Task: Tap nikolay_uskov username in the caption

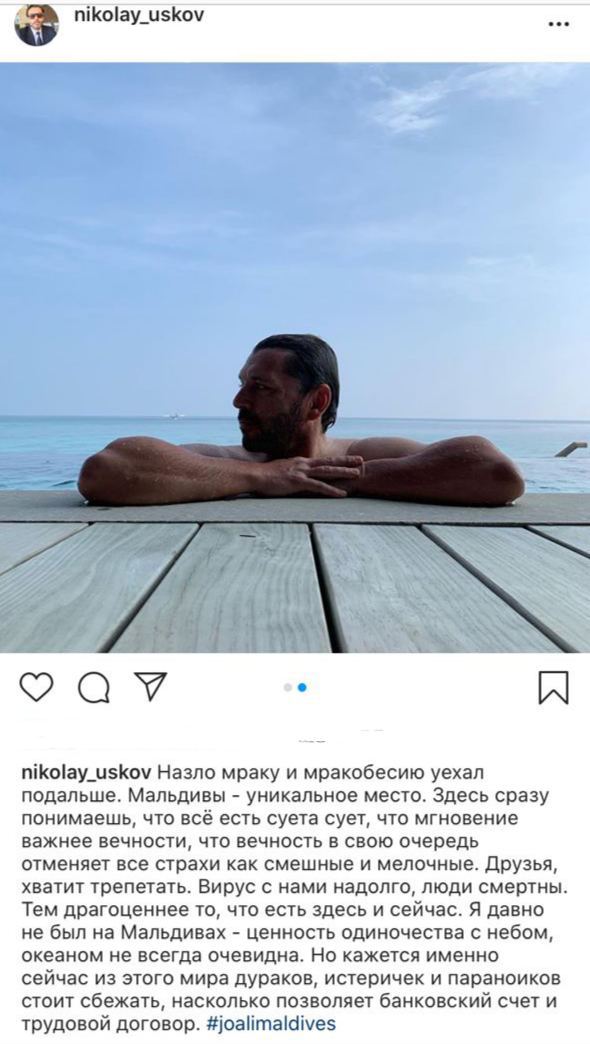Action: (88, 773)
